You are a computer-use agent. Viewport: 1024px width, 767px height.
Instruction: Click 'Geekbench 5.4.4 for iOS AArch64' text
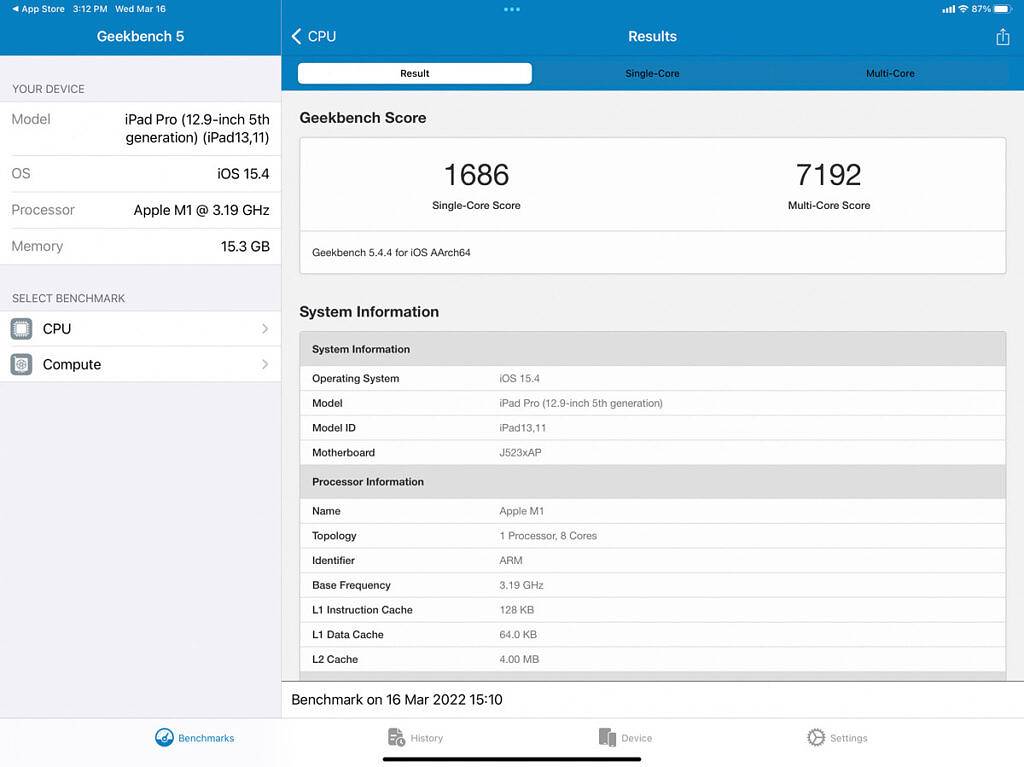391,252
